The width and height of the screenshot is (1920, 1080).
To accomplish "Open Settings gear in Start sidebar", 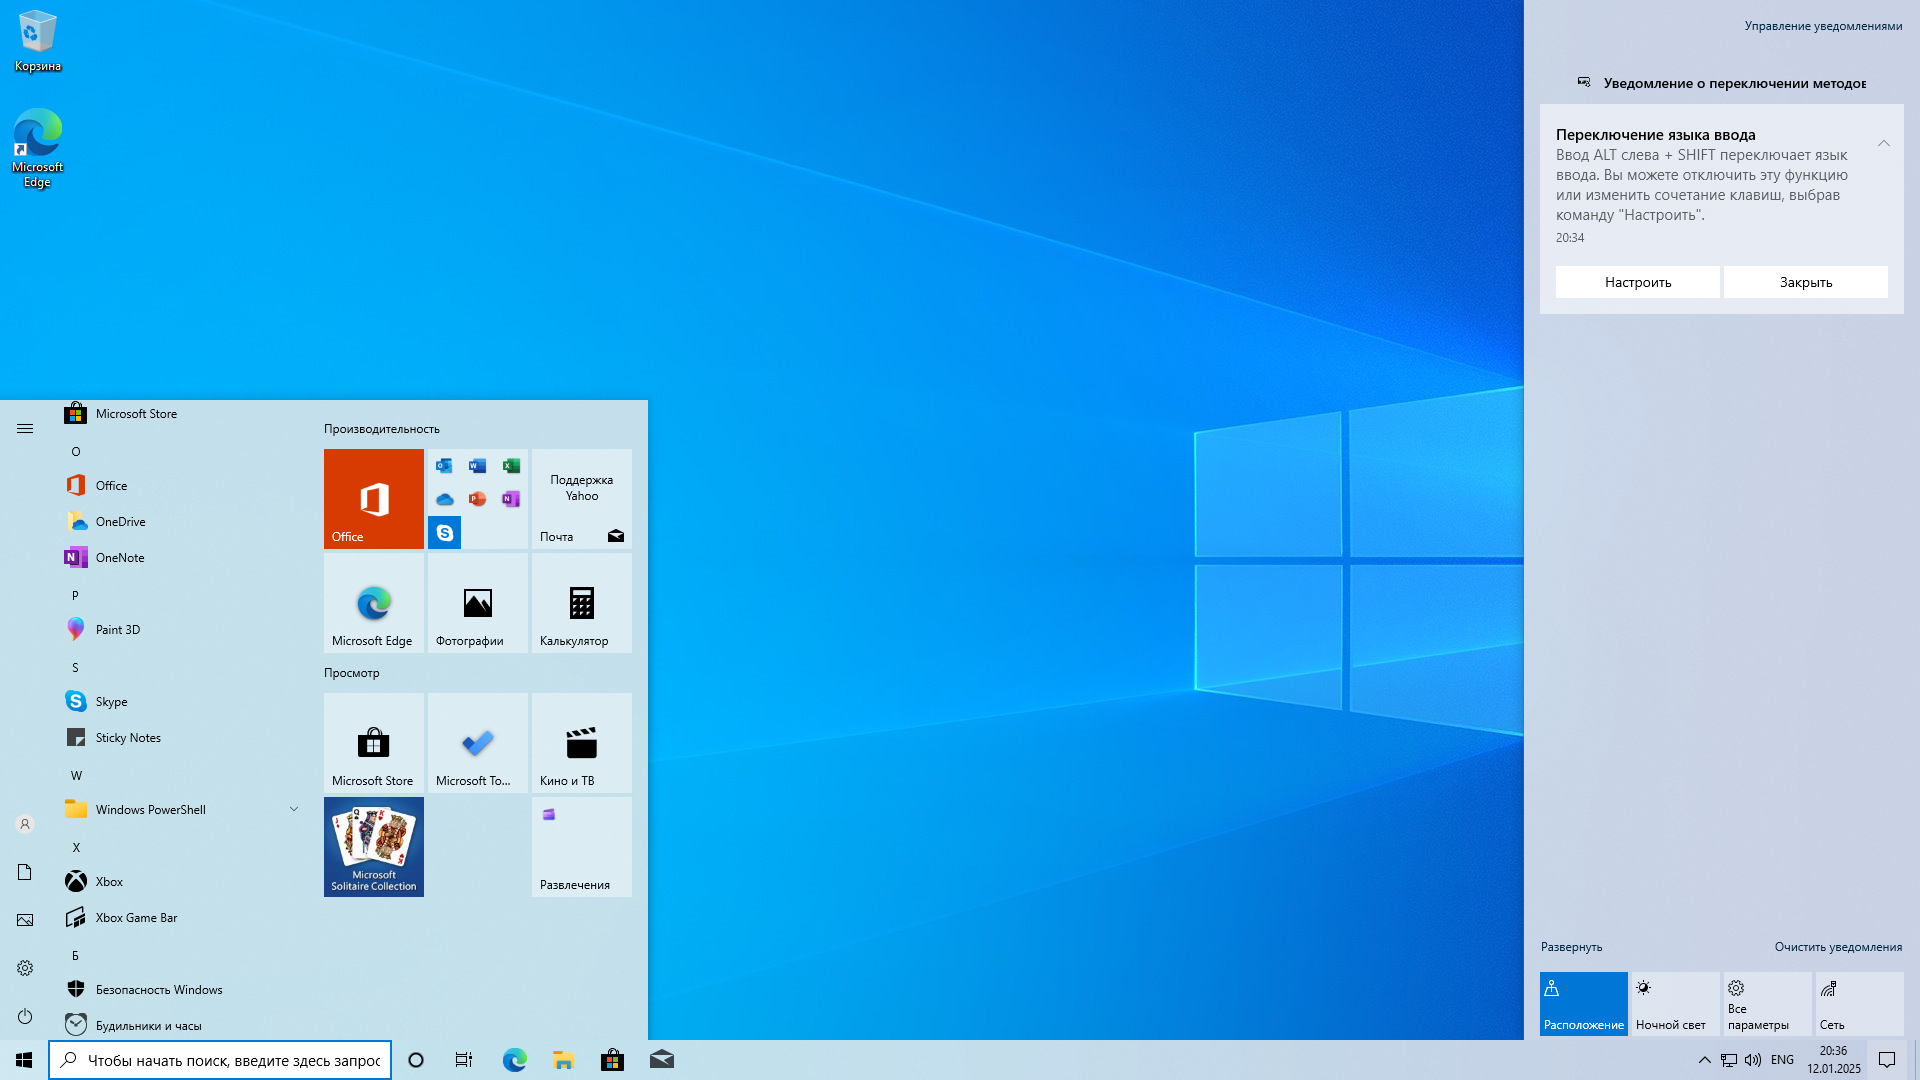I will 25,968.
